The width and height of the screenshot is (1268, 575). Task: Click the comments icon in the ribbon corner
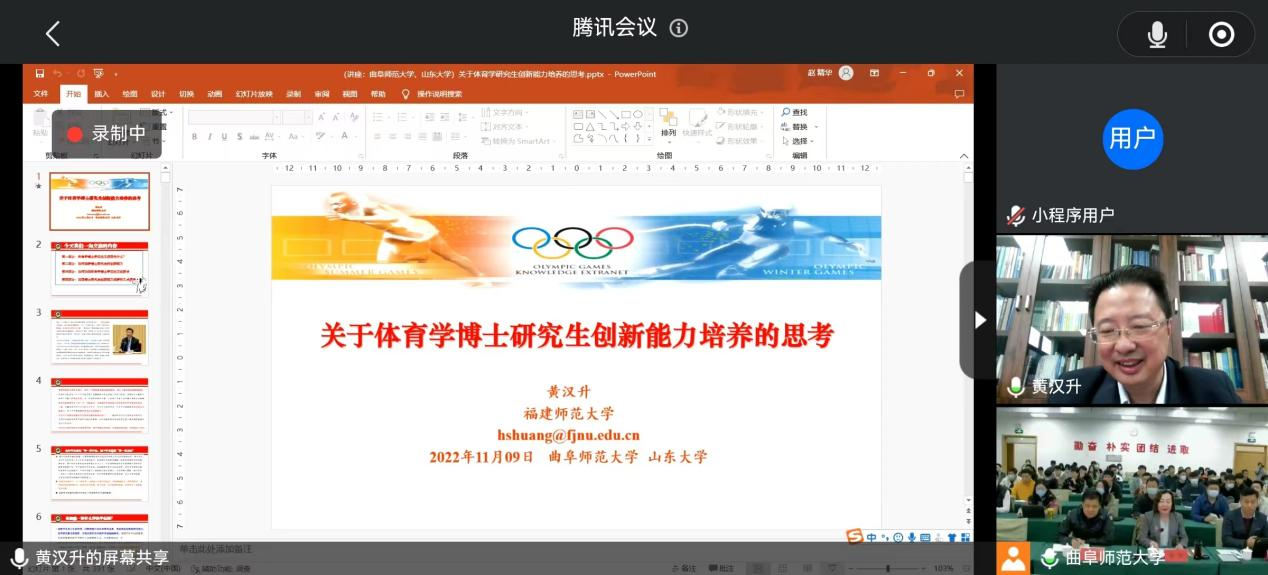coord(959,94)
